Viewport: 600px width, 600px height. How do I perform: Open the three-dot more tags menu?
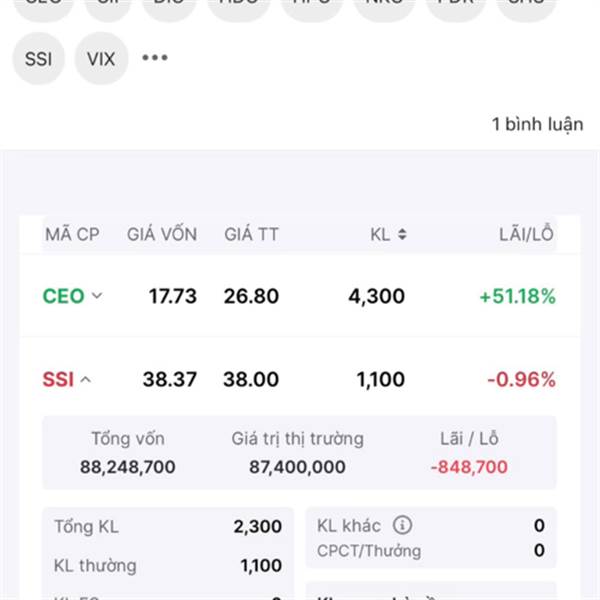155,58
